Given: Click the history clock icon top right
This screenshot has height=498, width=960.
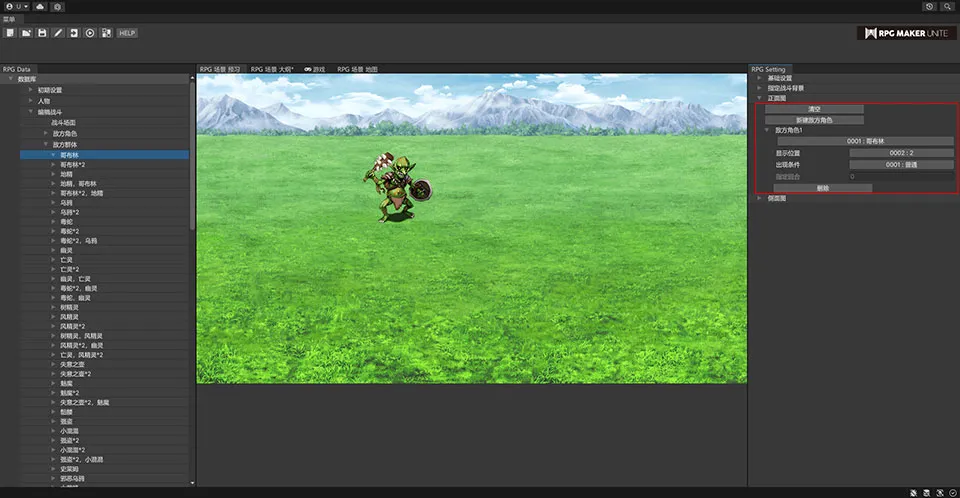Looking at the screenshot, I should 930,6.
